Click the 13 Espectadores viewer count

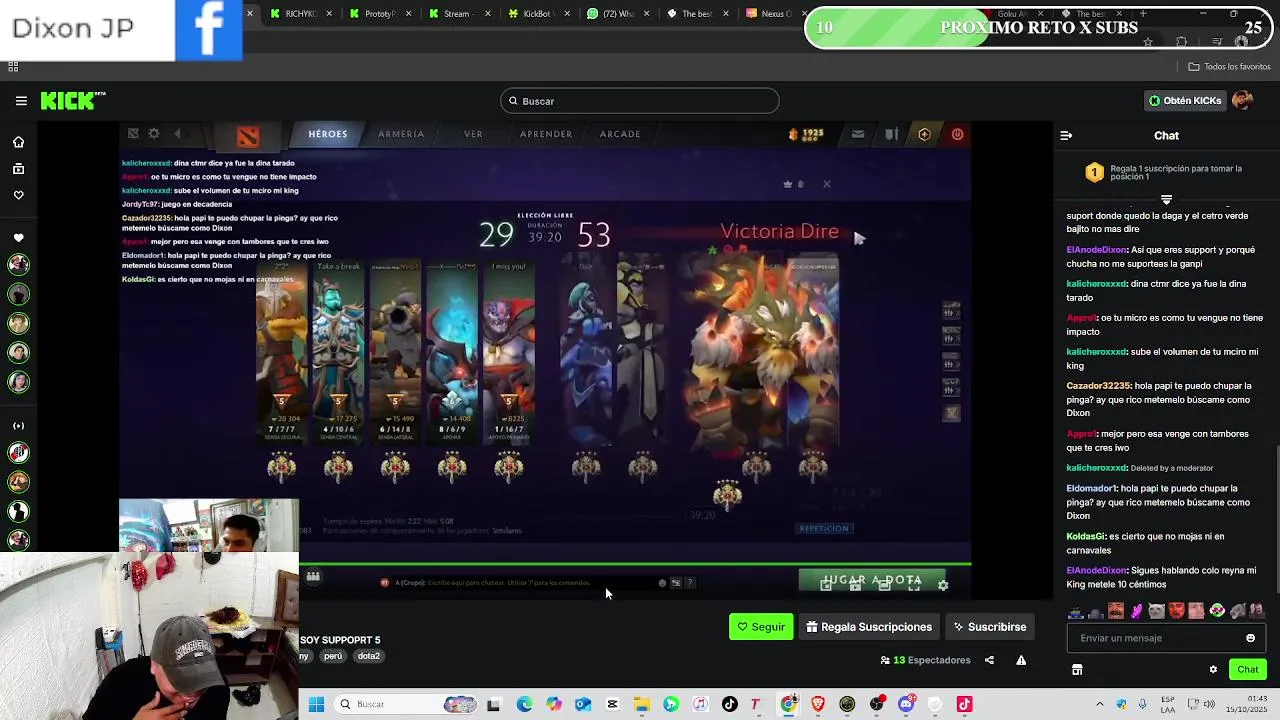pos(925,660)
